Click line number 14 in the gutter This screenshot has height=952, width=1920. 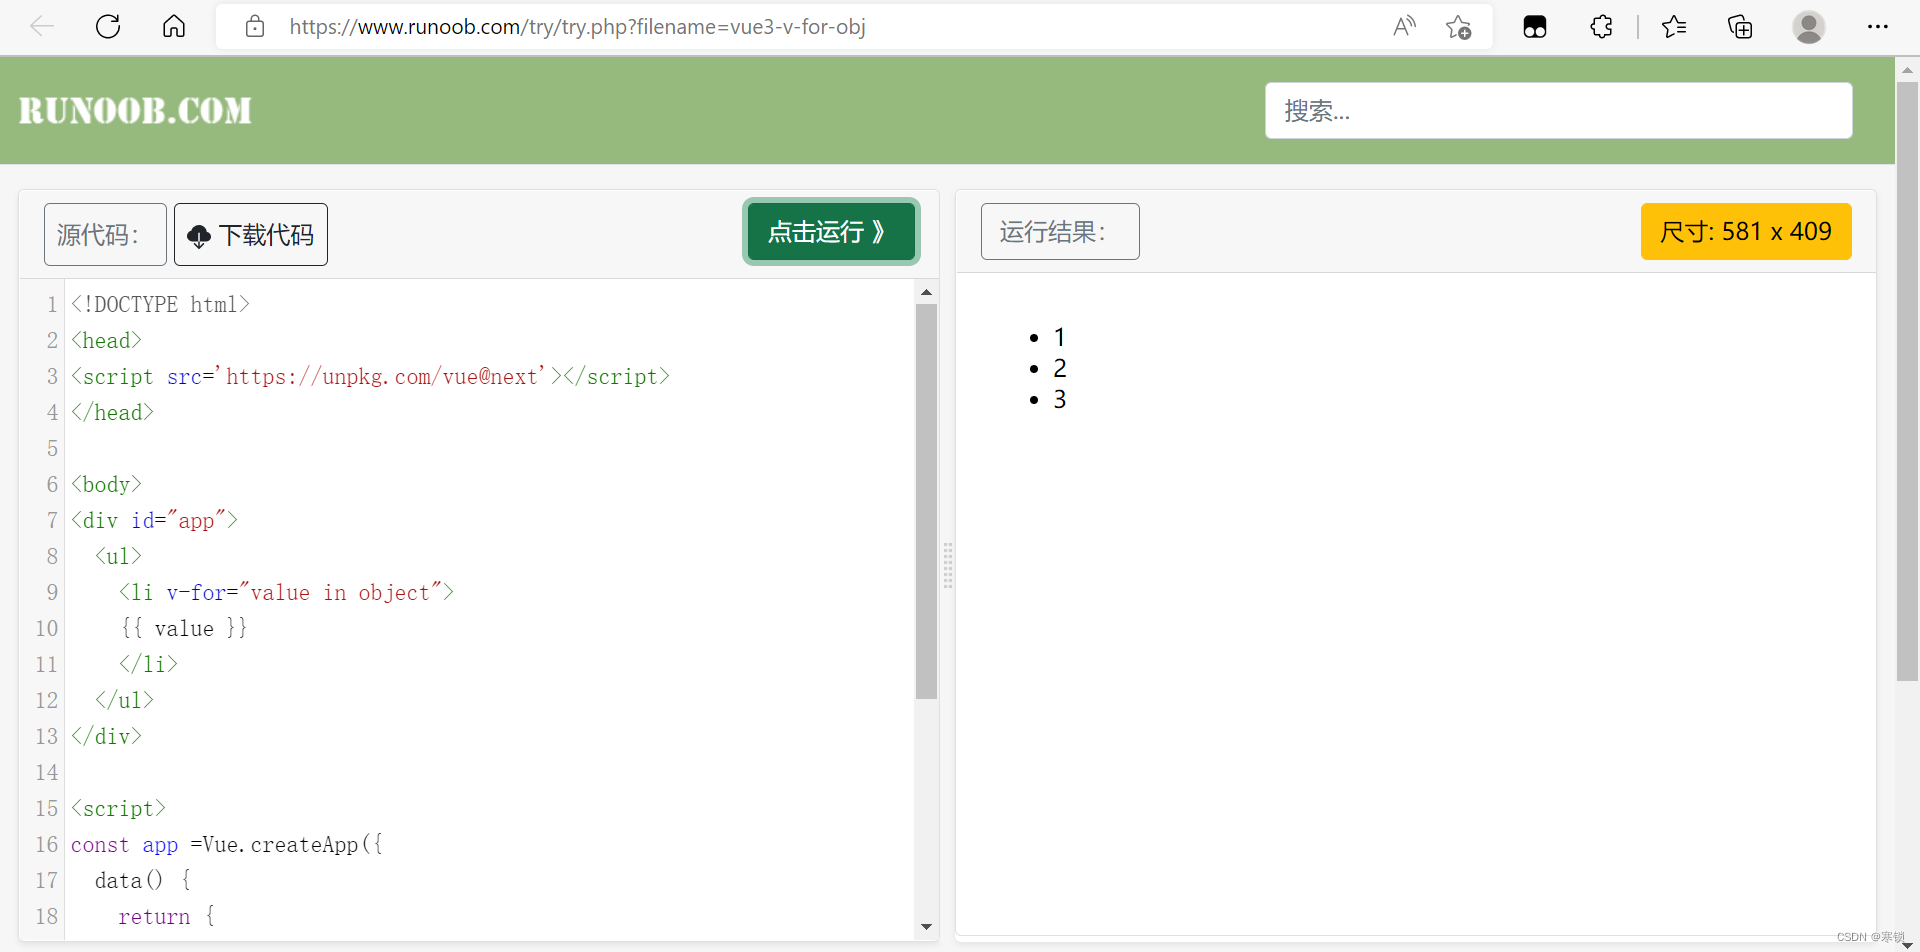click(47, 772)
